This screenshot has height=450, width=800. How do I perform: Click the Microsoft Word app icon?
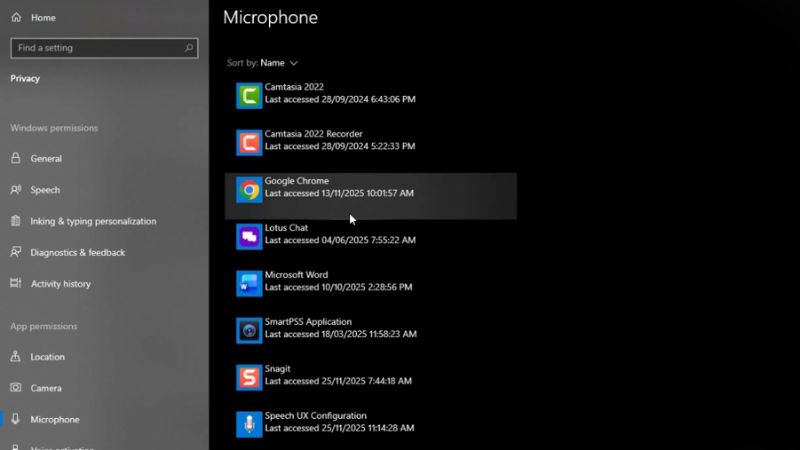tap(249, 284)
